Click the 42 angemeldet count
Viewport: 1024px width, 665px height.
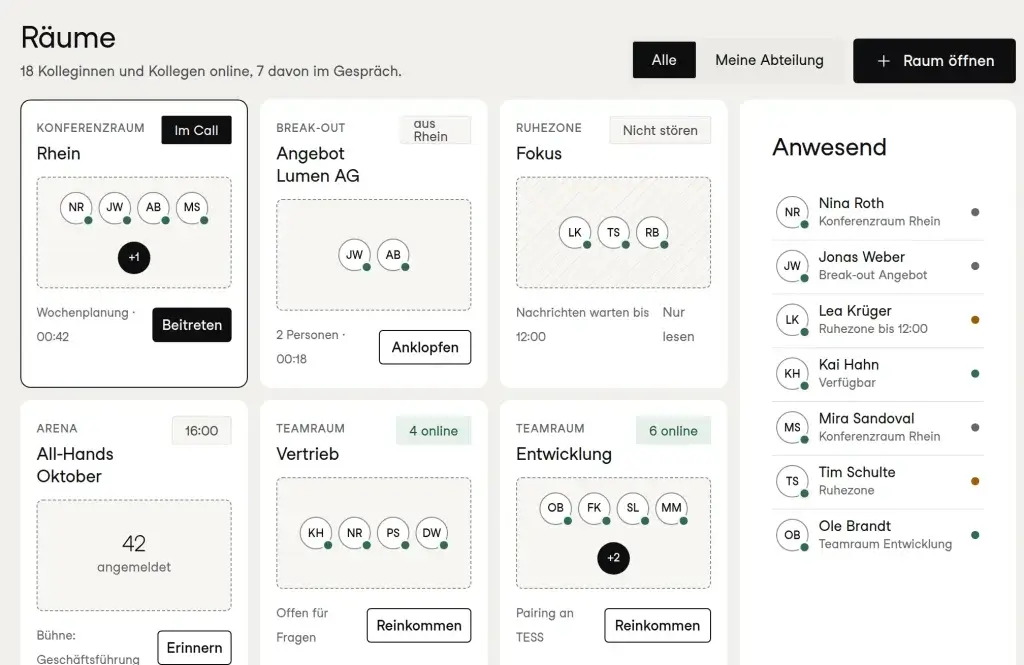coord(134,553)
